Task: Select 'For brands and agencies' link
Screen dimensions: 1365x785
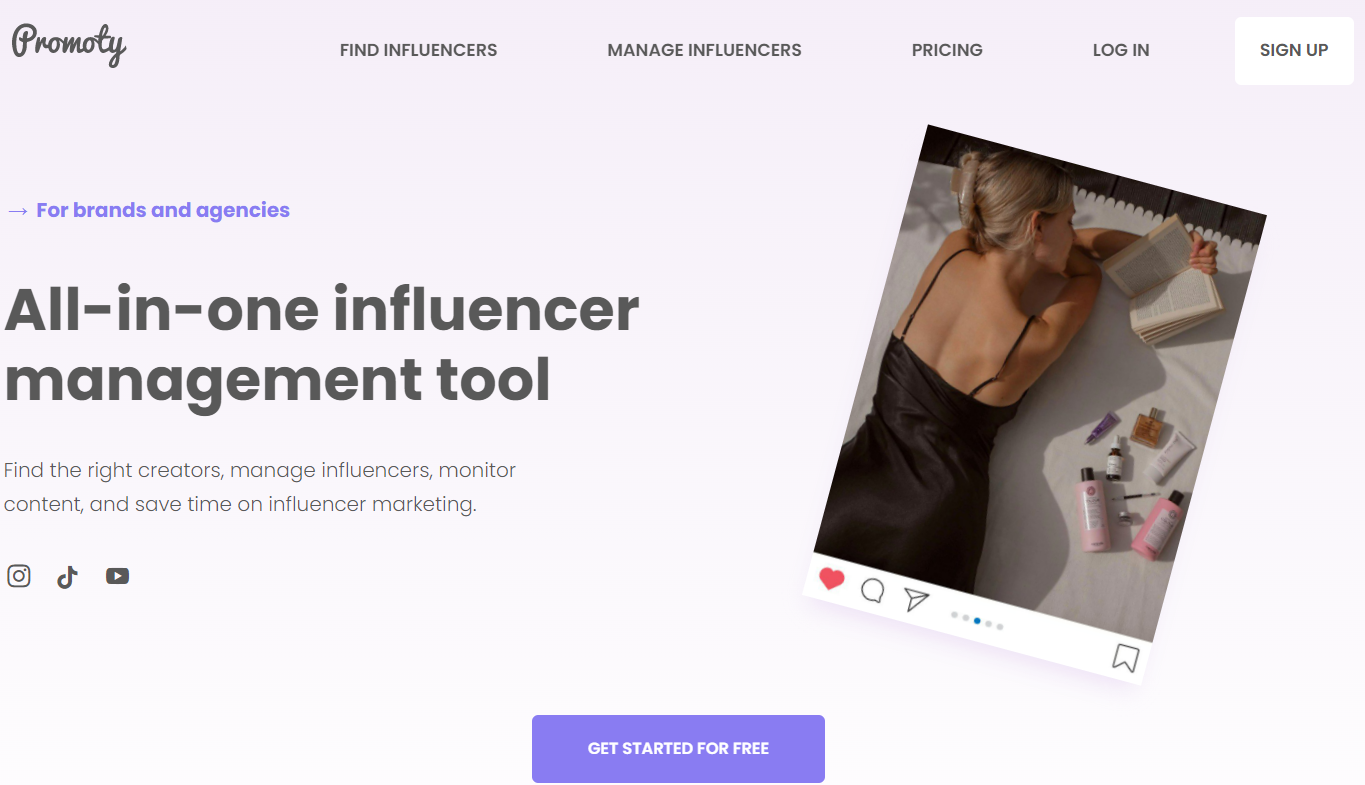Action: pos(163,210)
